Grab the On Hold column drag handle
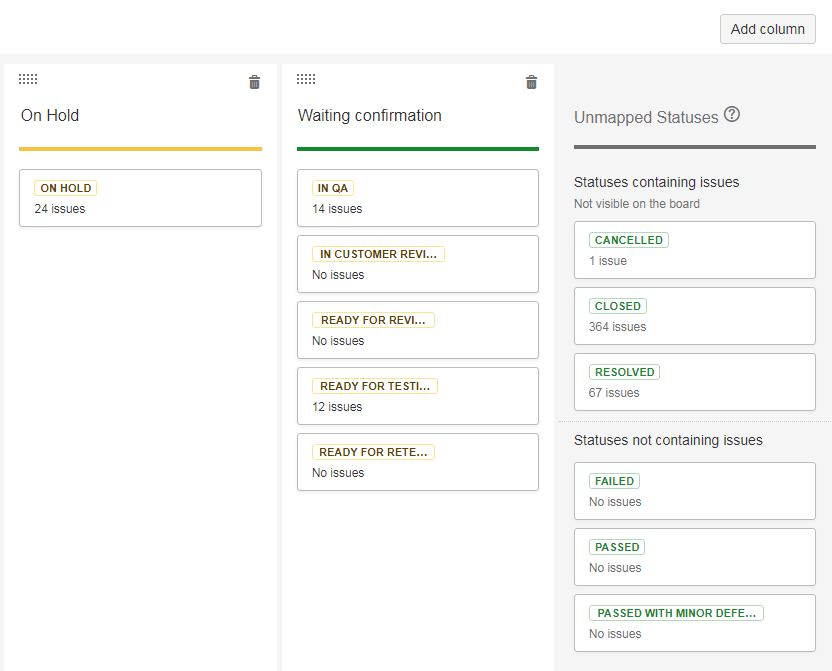Screen dimensions: 832x671 (28, 79)
